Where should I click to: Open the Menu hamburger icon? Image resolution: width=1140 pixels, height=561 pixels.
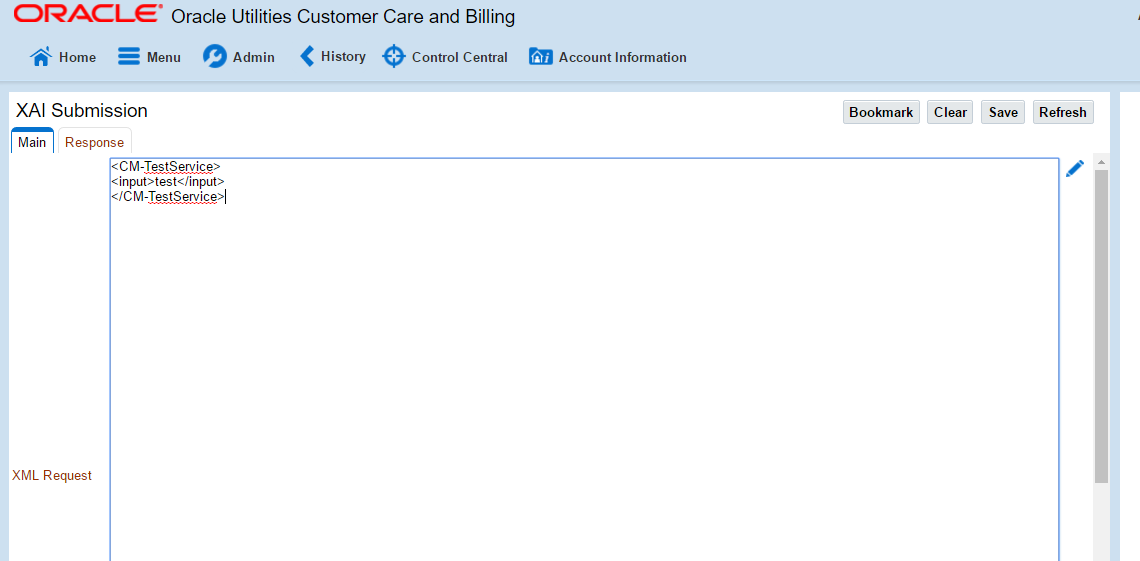pos(129,57)
